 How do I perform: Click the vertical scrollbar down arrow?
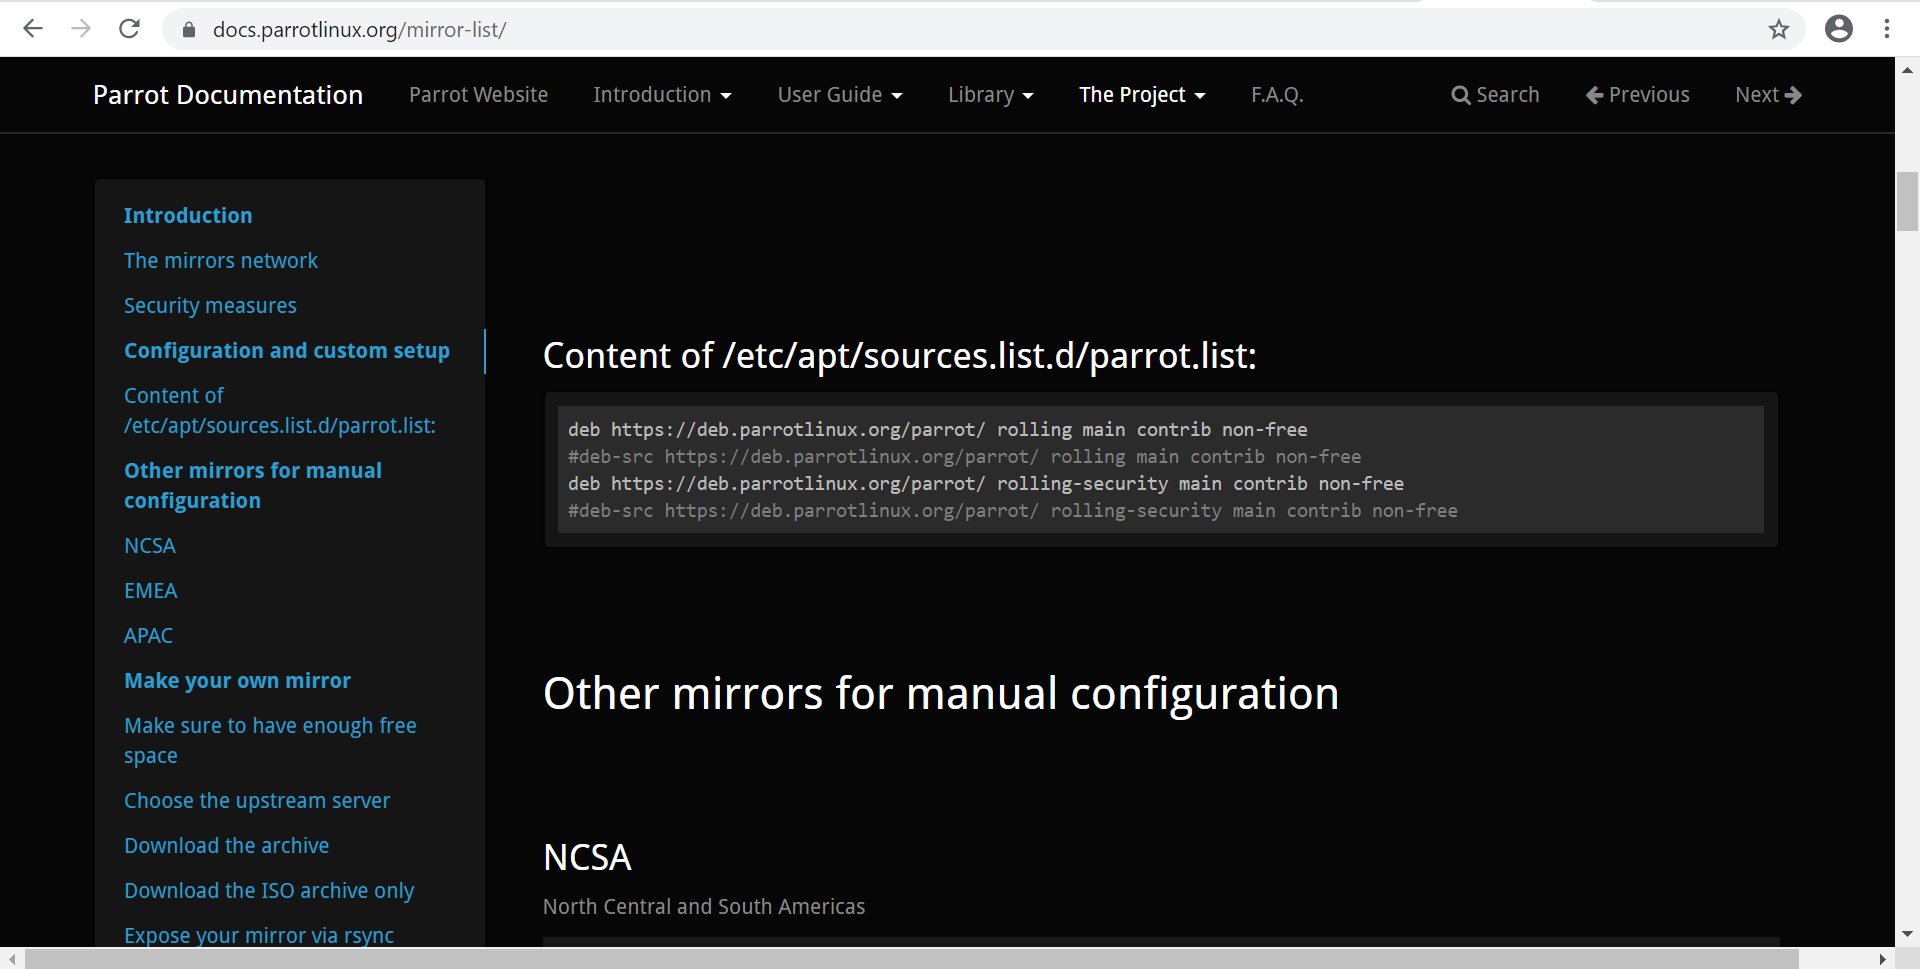click(1907, 934)
